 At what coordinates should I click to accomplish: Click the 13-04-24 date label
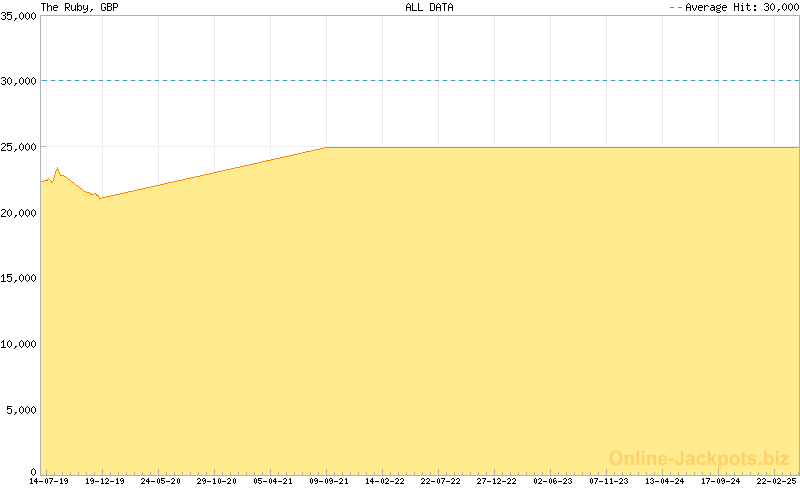pos(665,482)
